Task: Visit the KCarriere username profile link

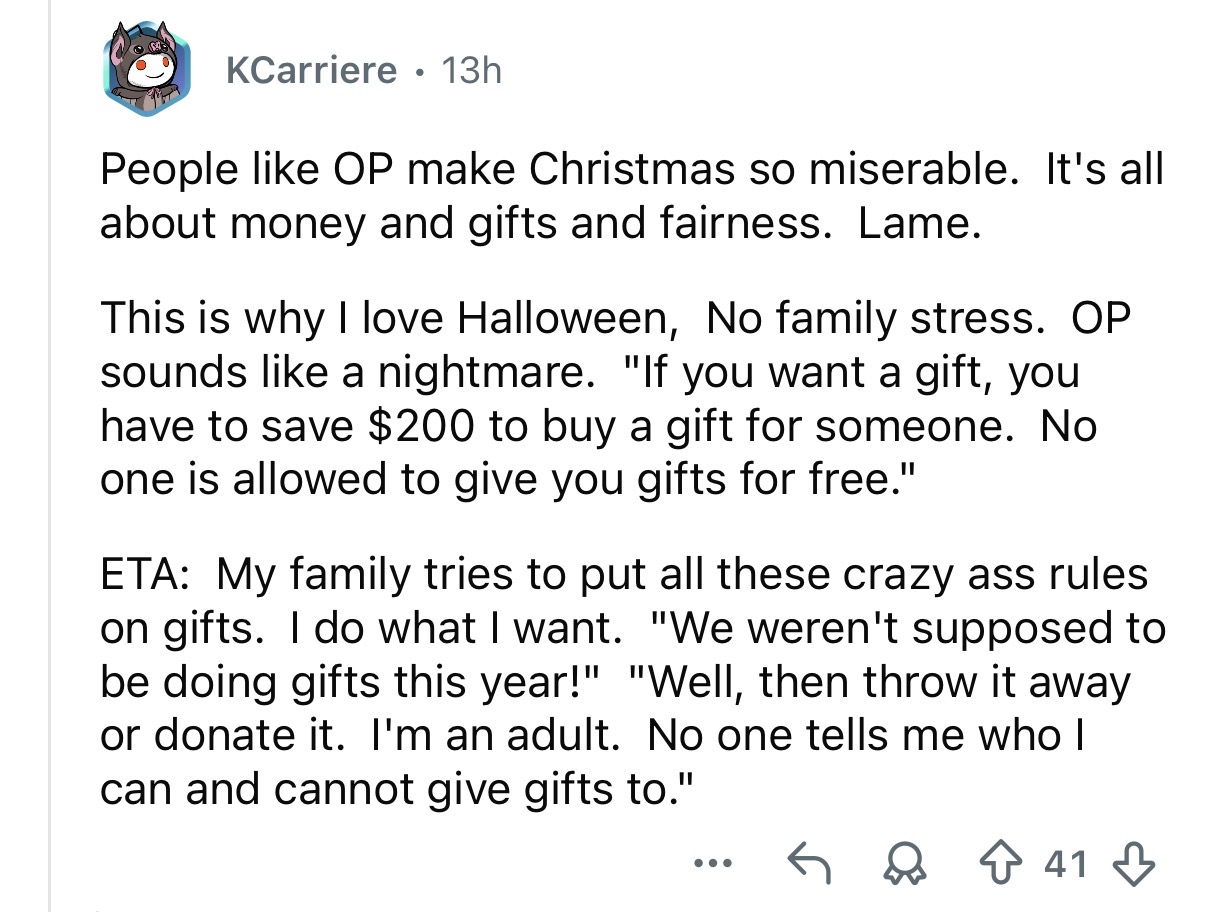Action: point(311,70)
